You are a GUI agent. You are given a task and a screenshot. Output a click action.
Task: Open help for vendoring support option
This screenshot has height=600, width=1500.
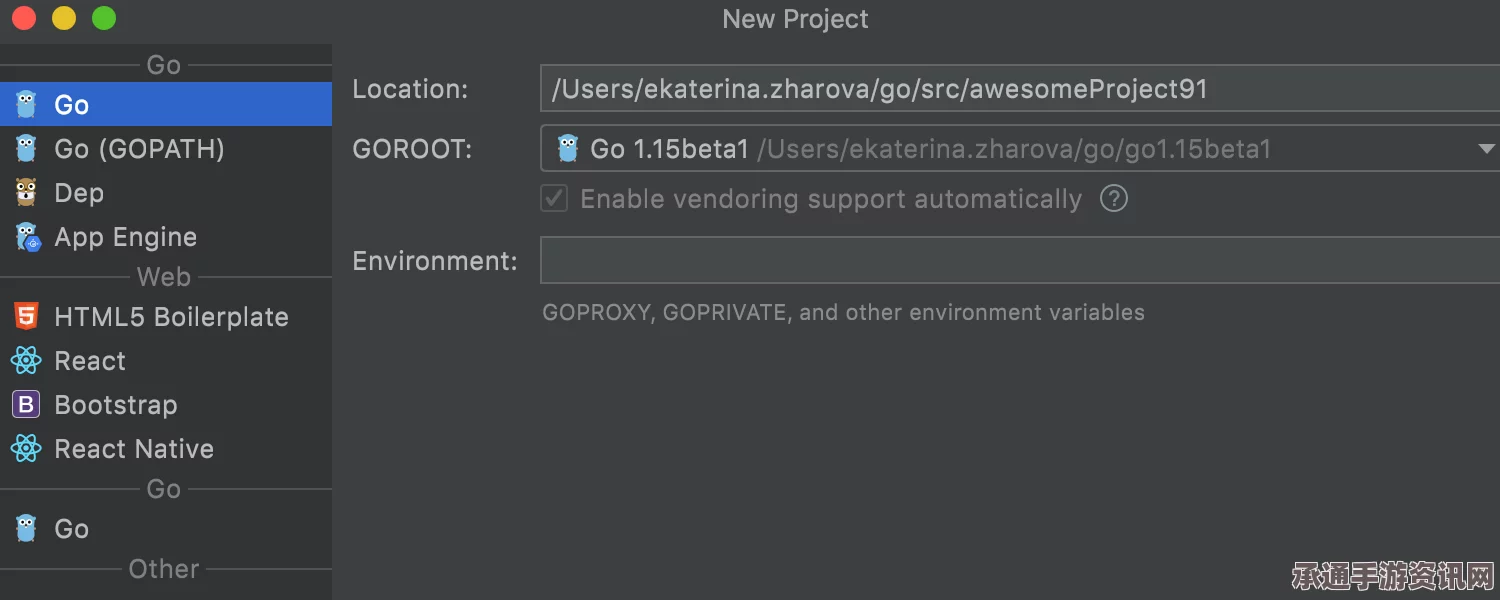[1114, 198]
